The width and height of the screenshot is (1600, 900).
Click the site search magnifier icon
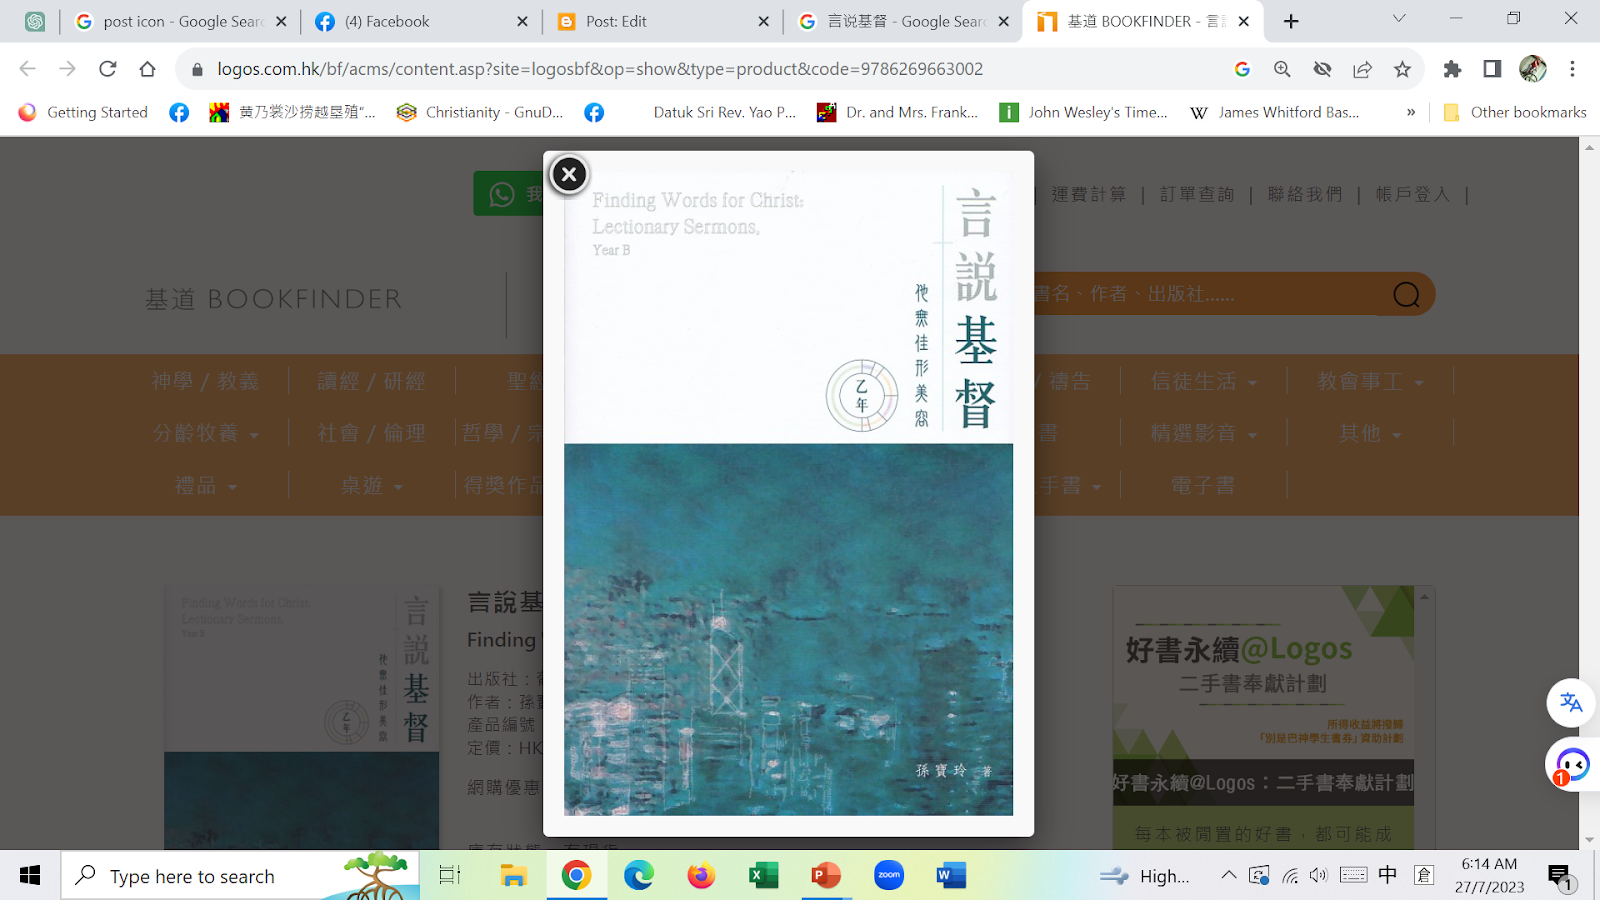click(x=1406, y=294)
